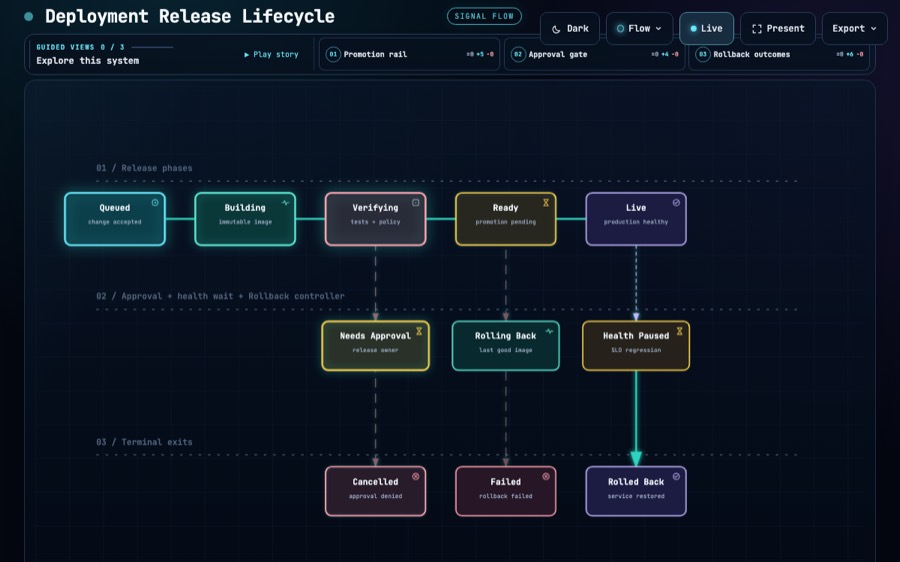Select the Rolled Back node
This screenshot has height=562, width=900.
[x=636, y=491]
